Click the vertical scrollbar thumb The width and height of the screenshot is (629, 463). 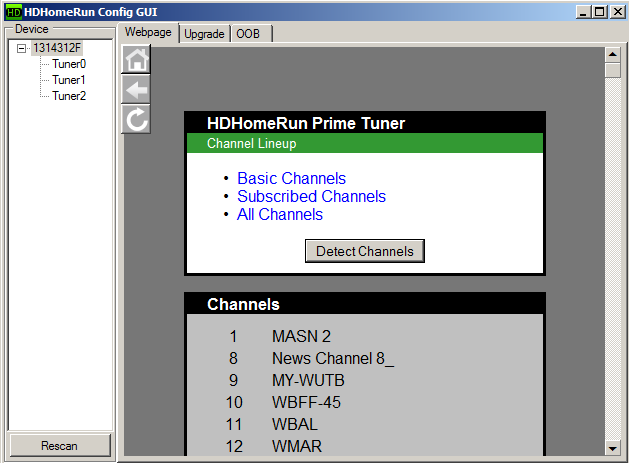[613, 70]
